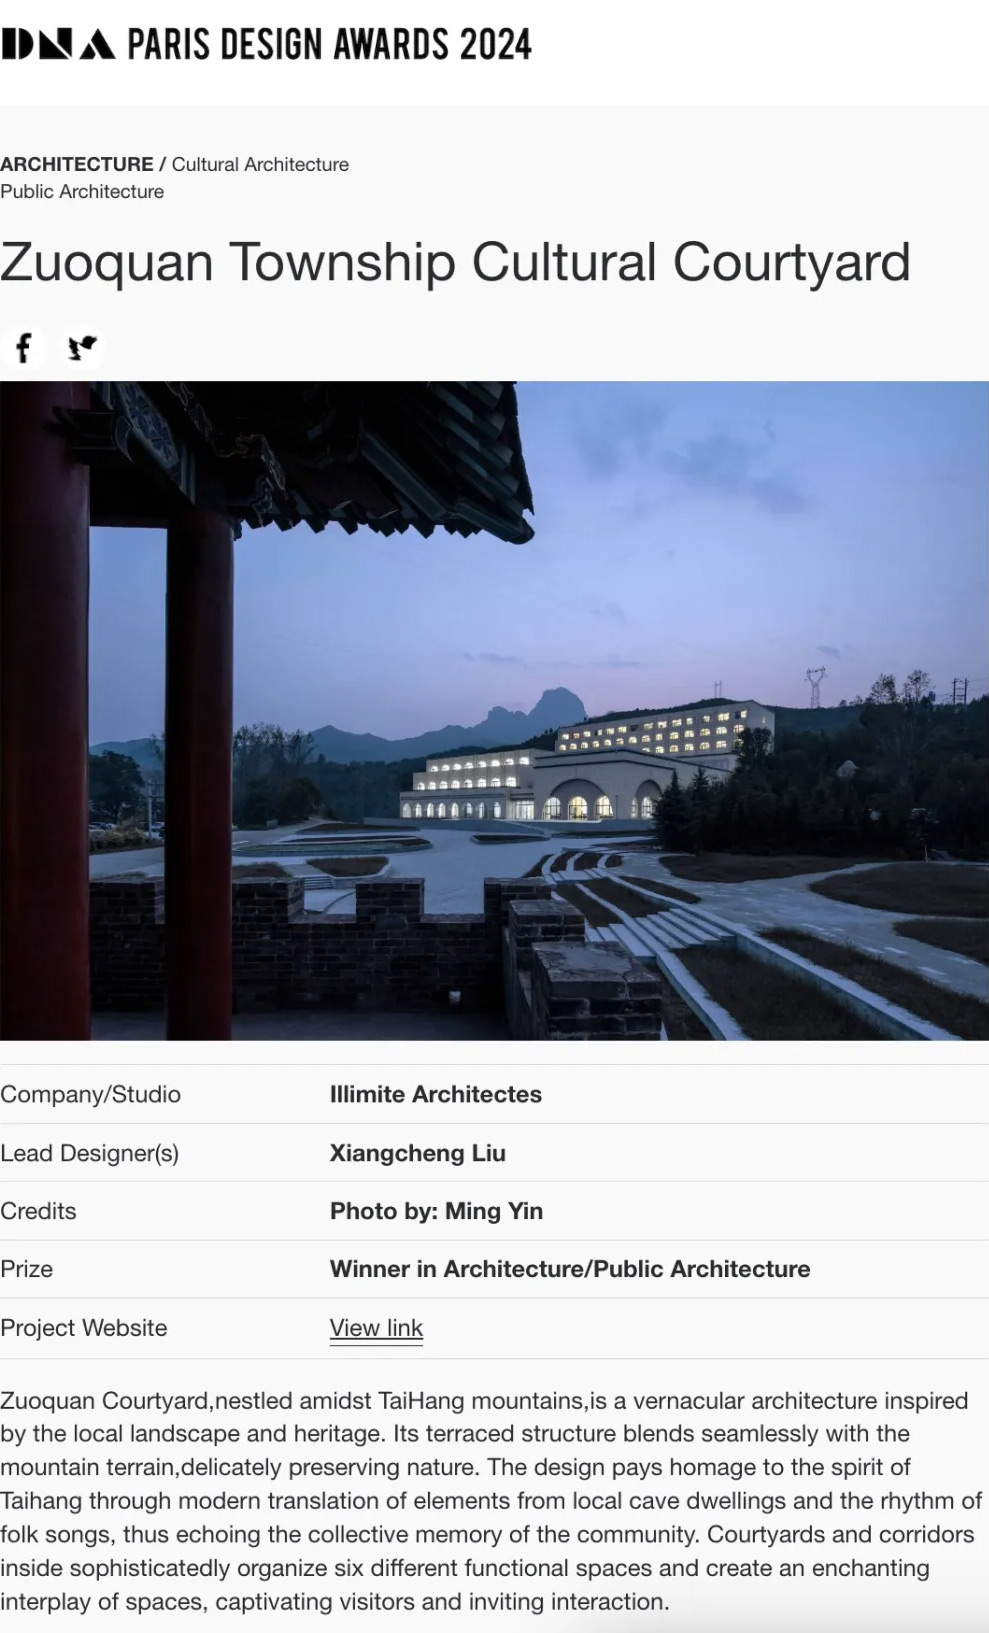Click the Company/Studio row label

coord(90,1094)
